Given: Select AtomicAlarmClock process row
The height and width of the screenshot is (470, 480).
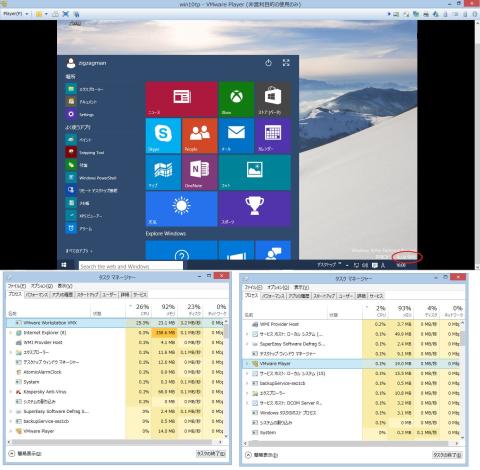Looking at the screenshot, I should point(115,372).
